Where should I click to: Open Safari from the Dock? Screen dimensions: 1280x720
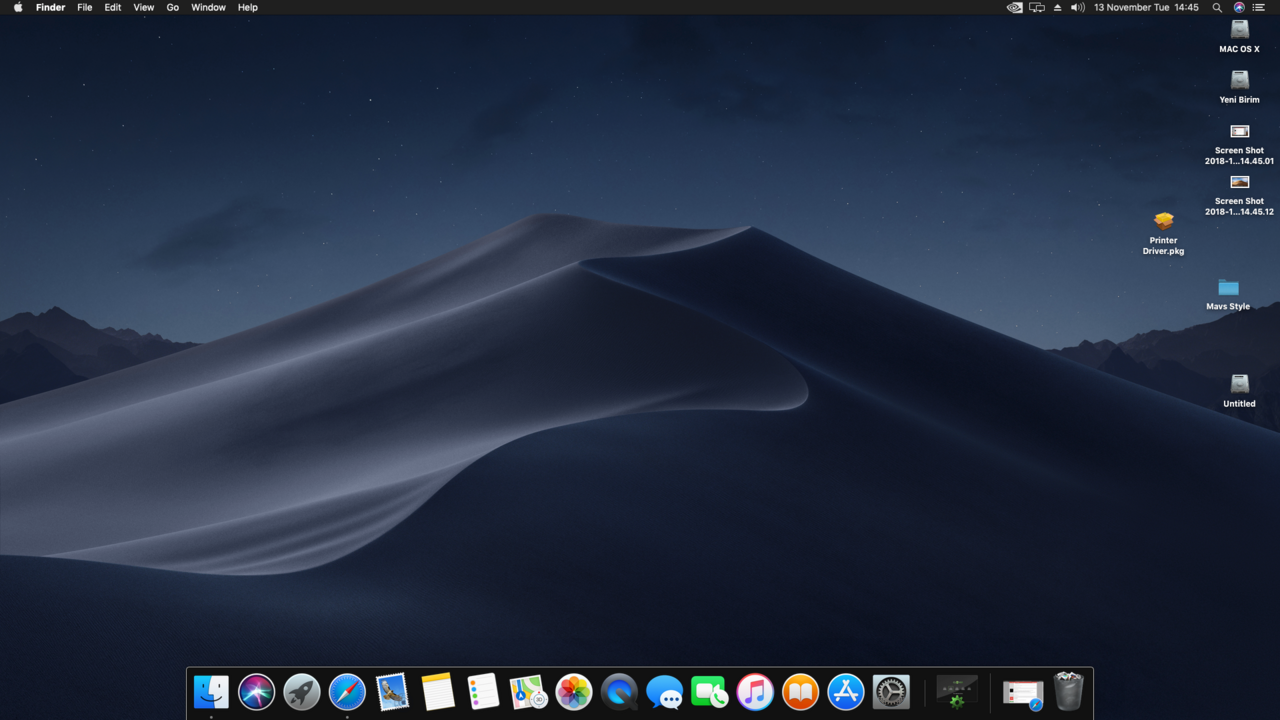pos(347,692)
